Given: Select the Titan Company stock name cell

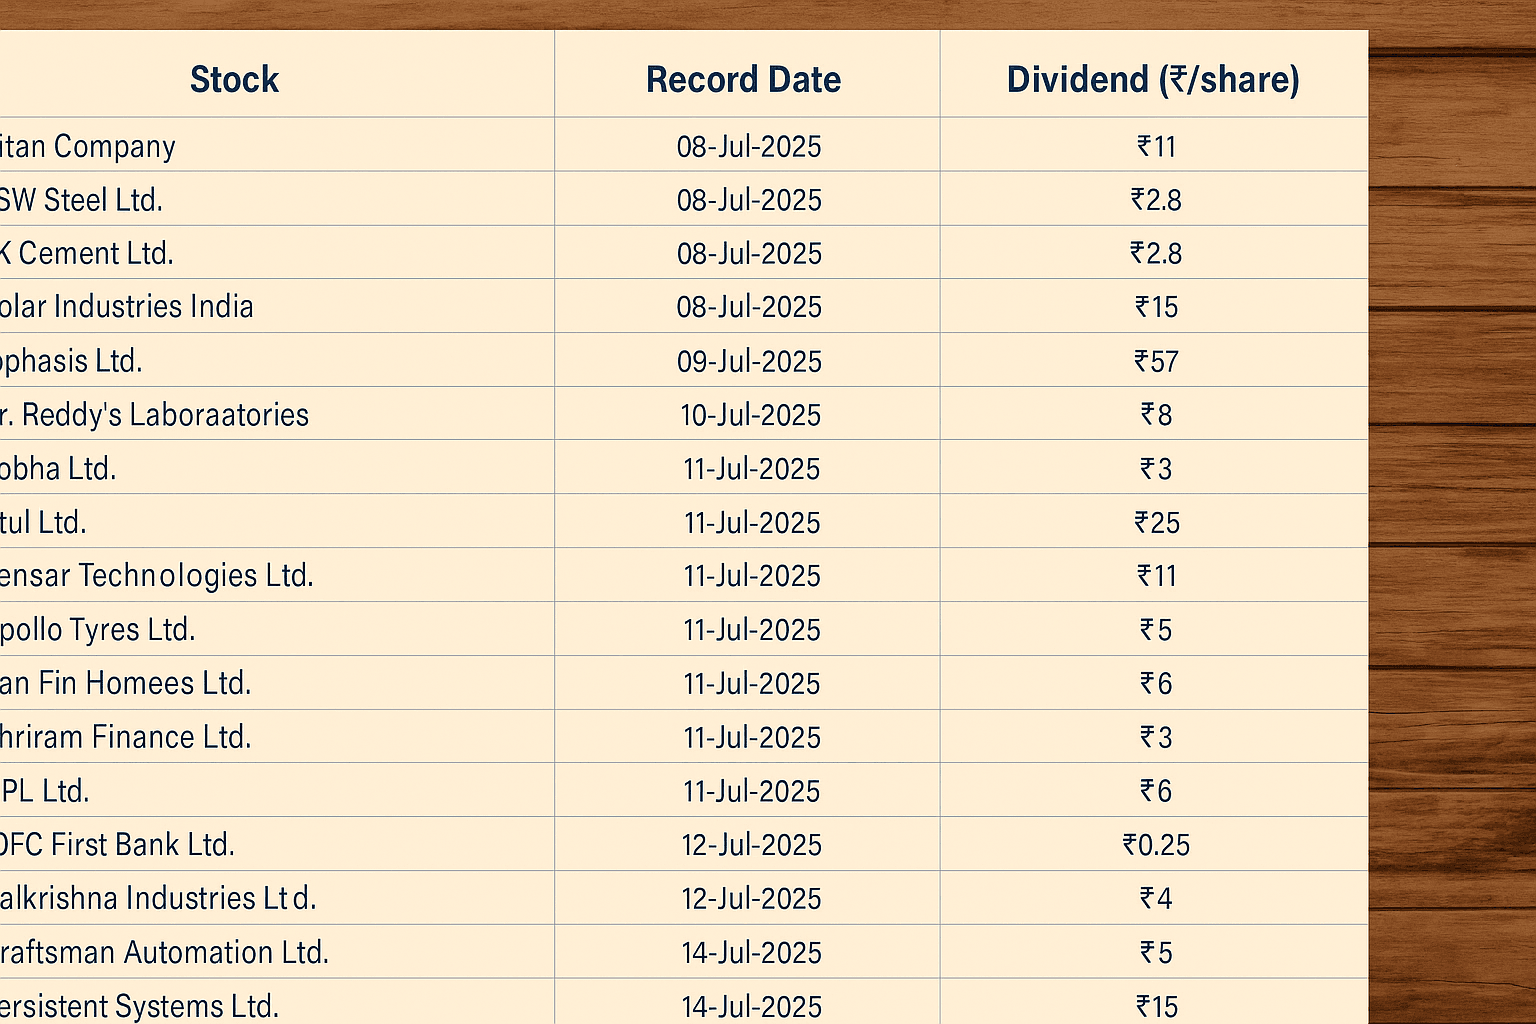Looking at the screenshot, I should [88, 146].
